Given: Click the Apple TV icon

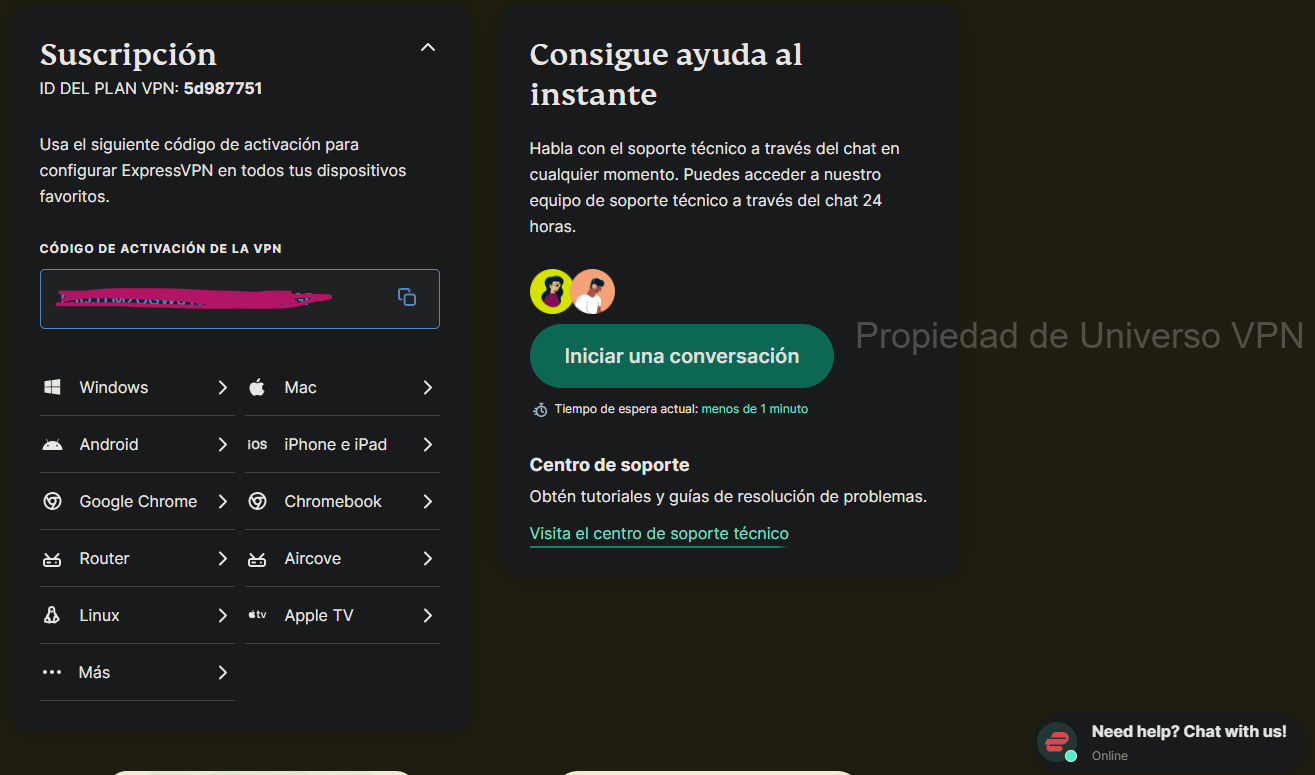Looking at the screenshot, I should pyautogui.click(x=257, y=615).
